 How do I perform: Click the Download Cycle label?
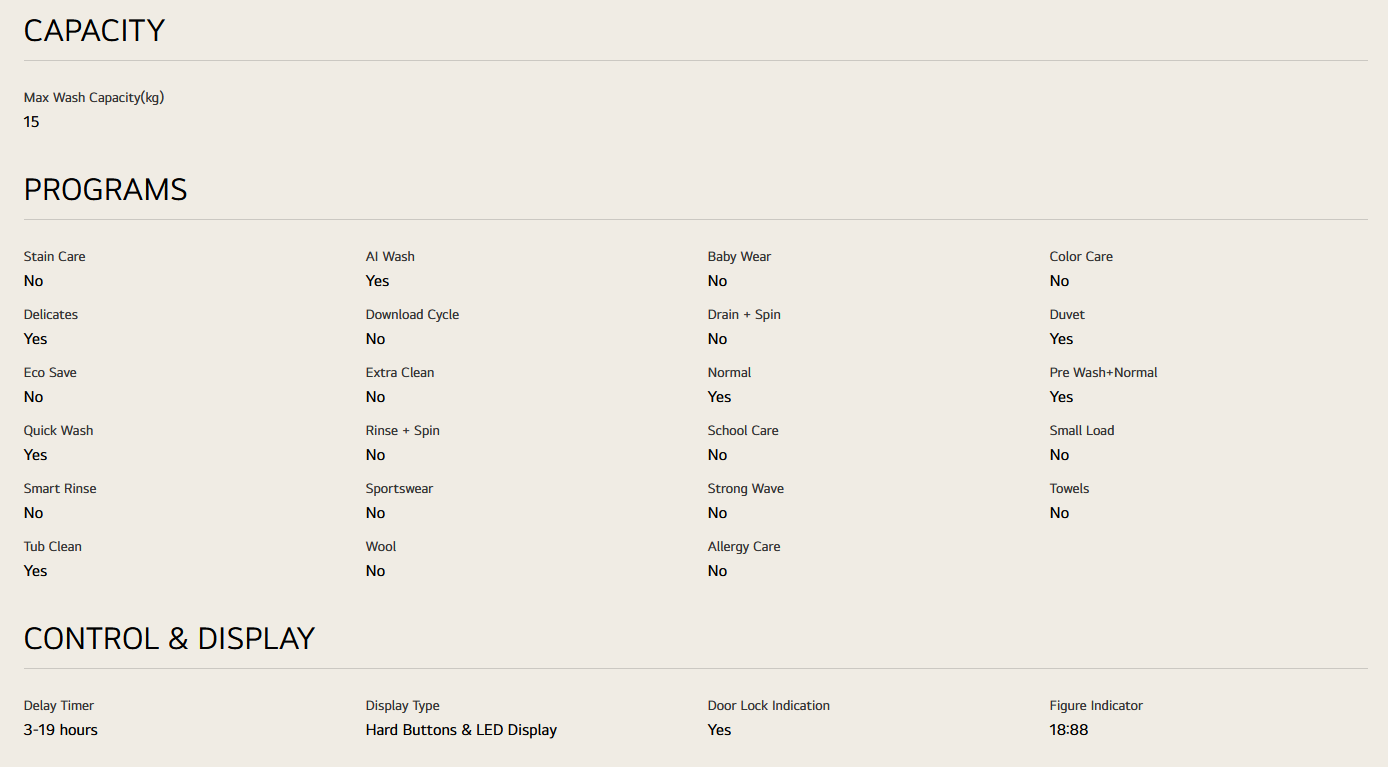click(412, 315)
